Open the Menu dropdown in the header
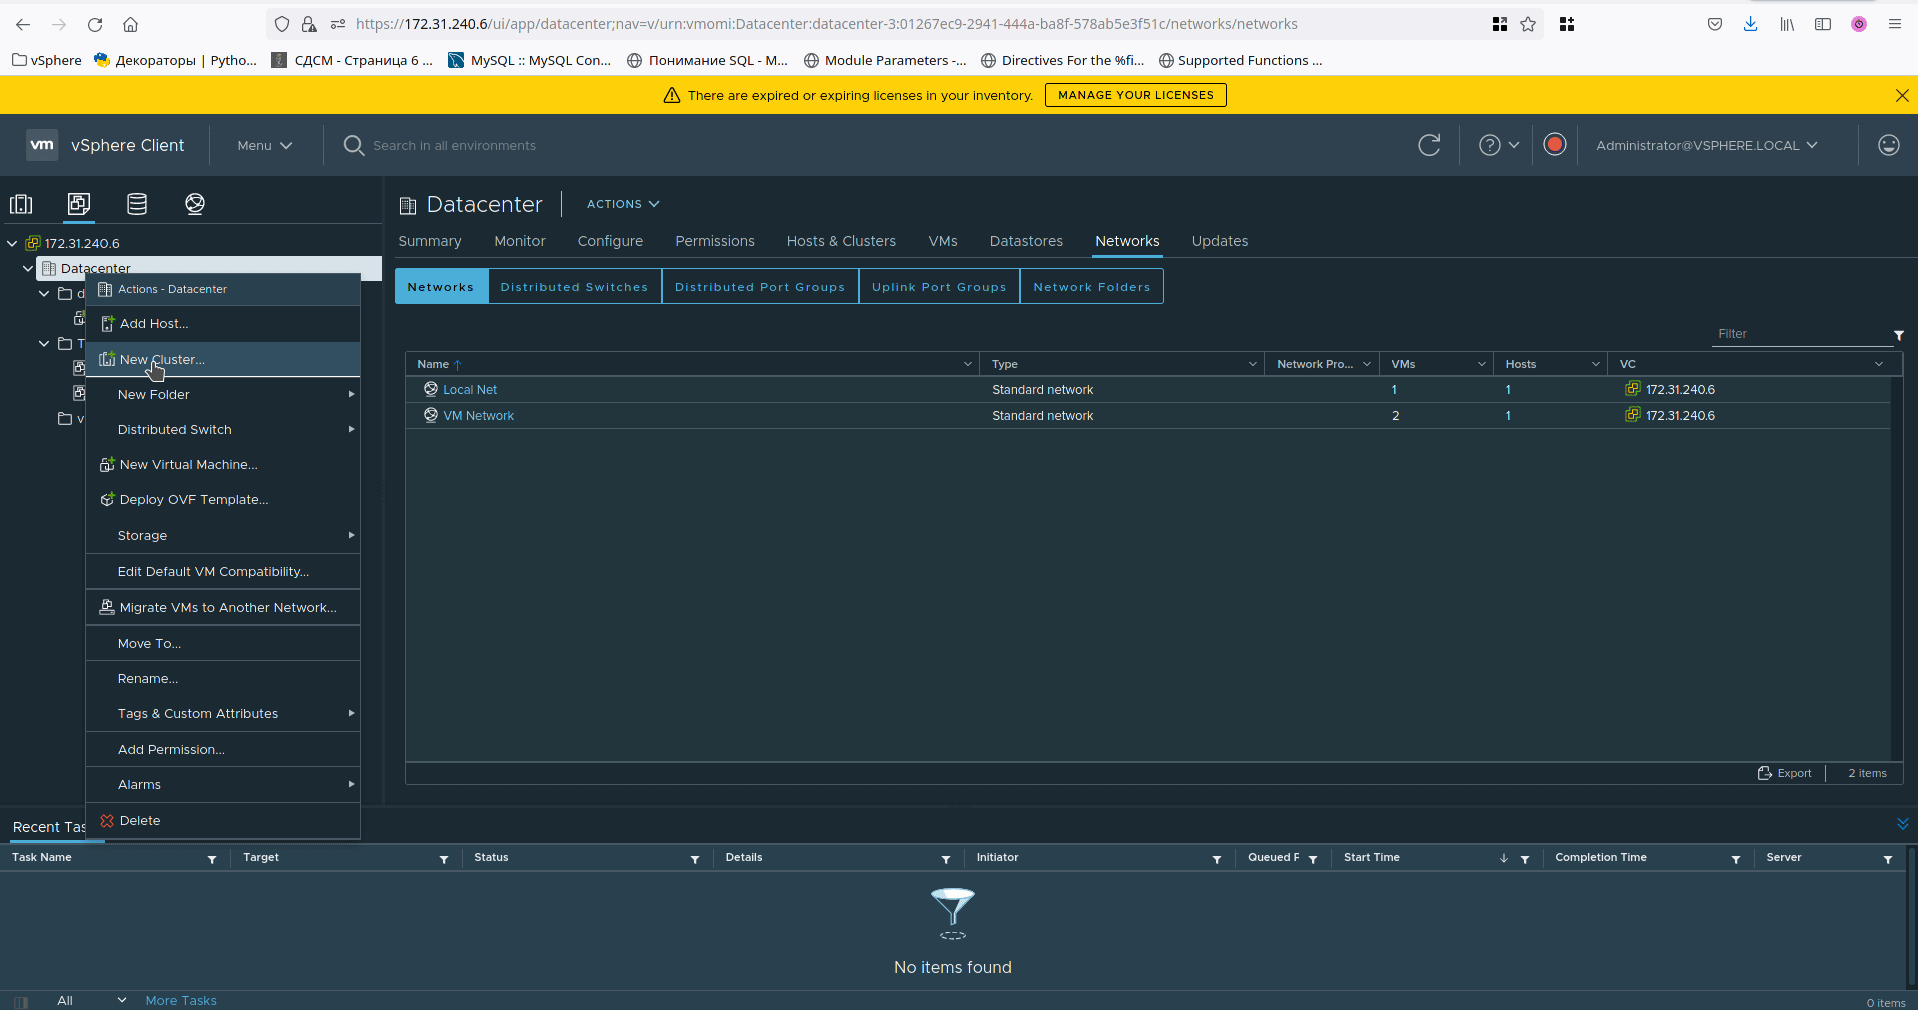Viewport: 1918px width, 1010px height. [x=264, y=145]
